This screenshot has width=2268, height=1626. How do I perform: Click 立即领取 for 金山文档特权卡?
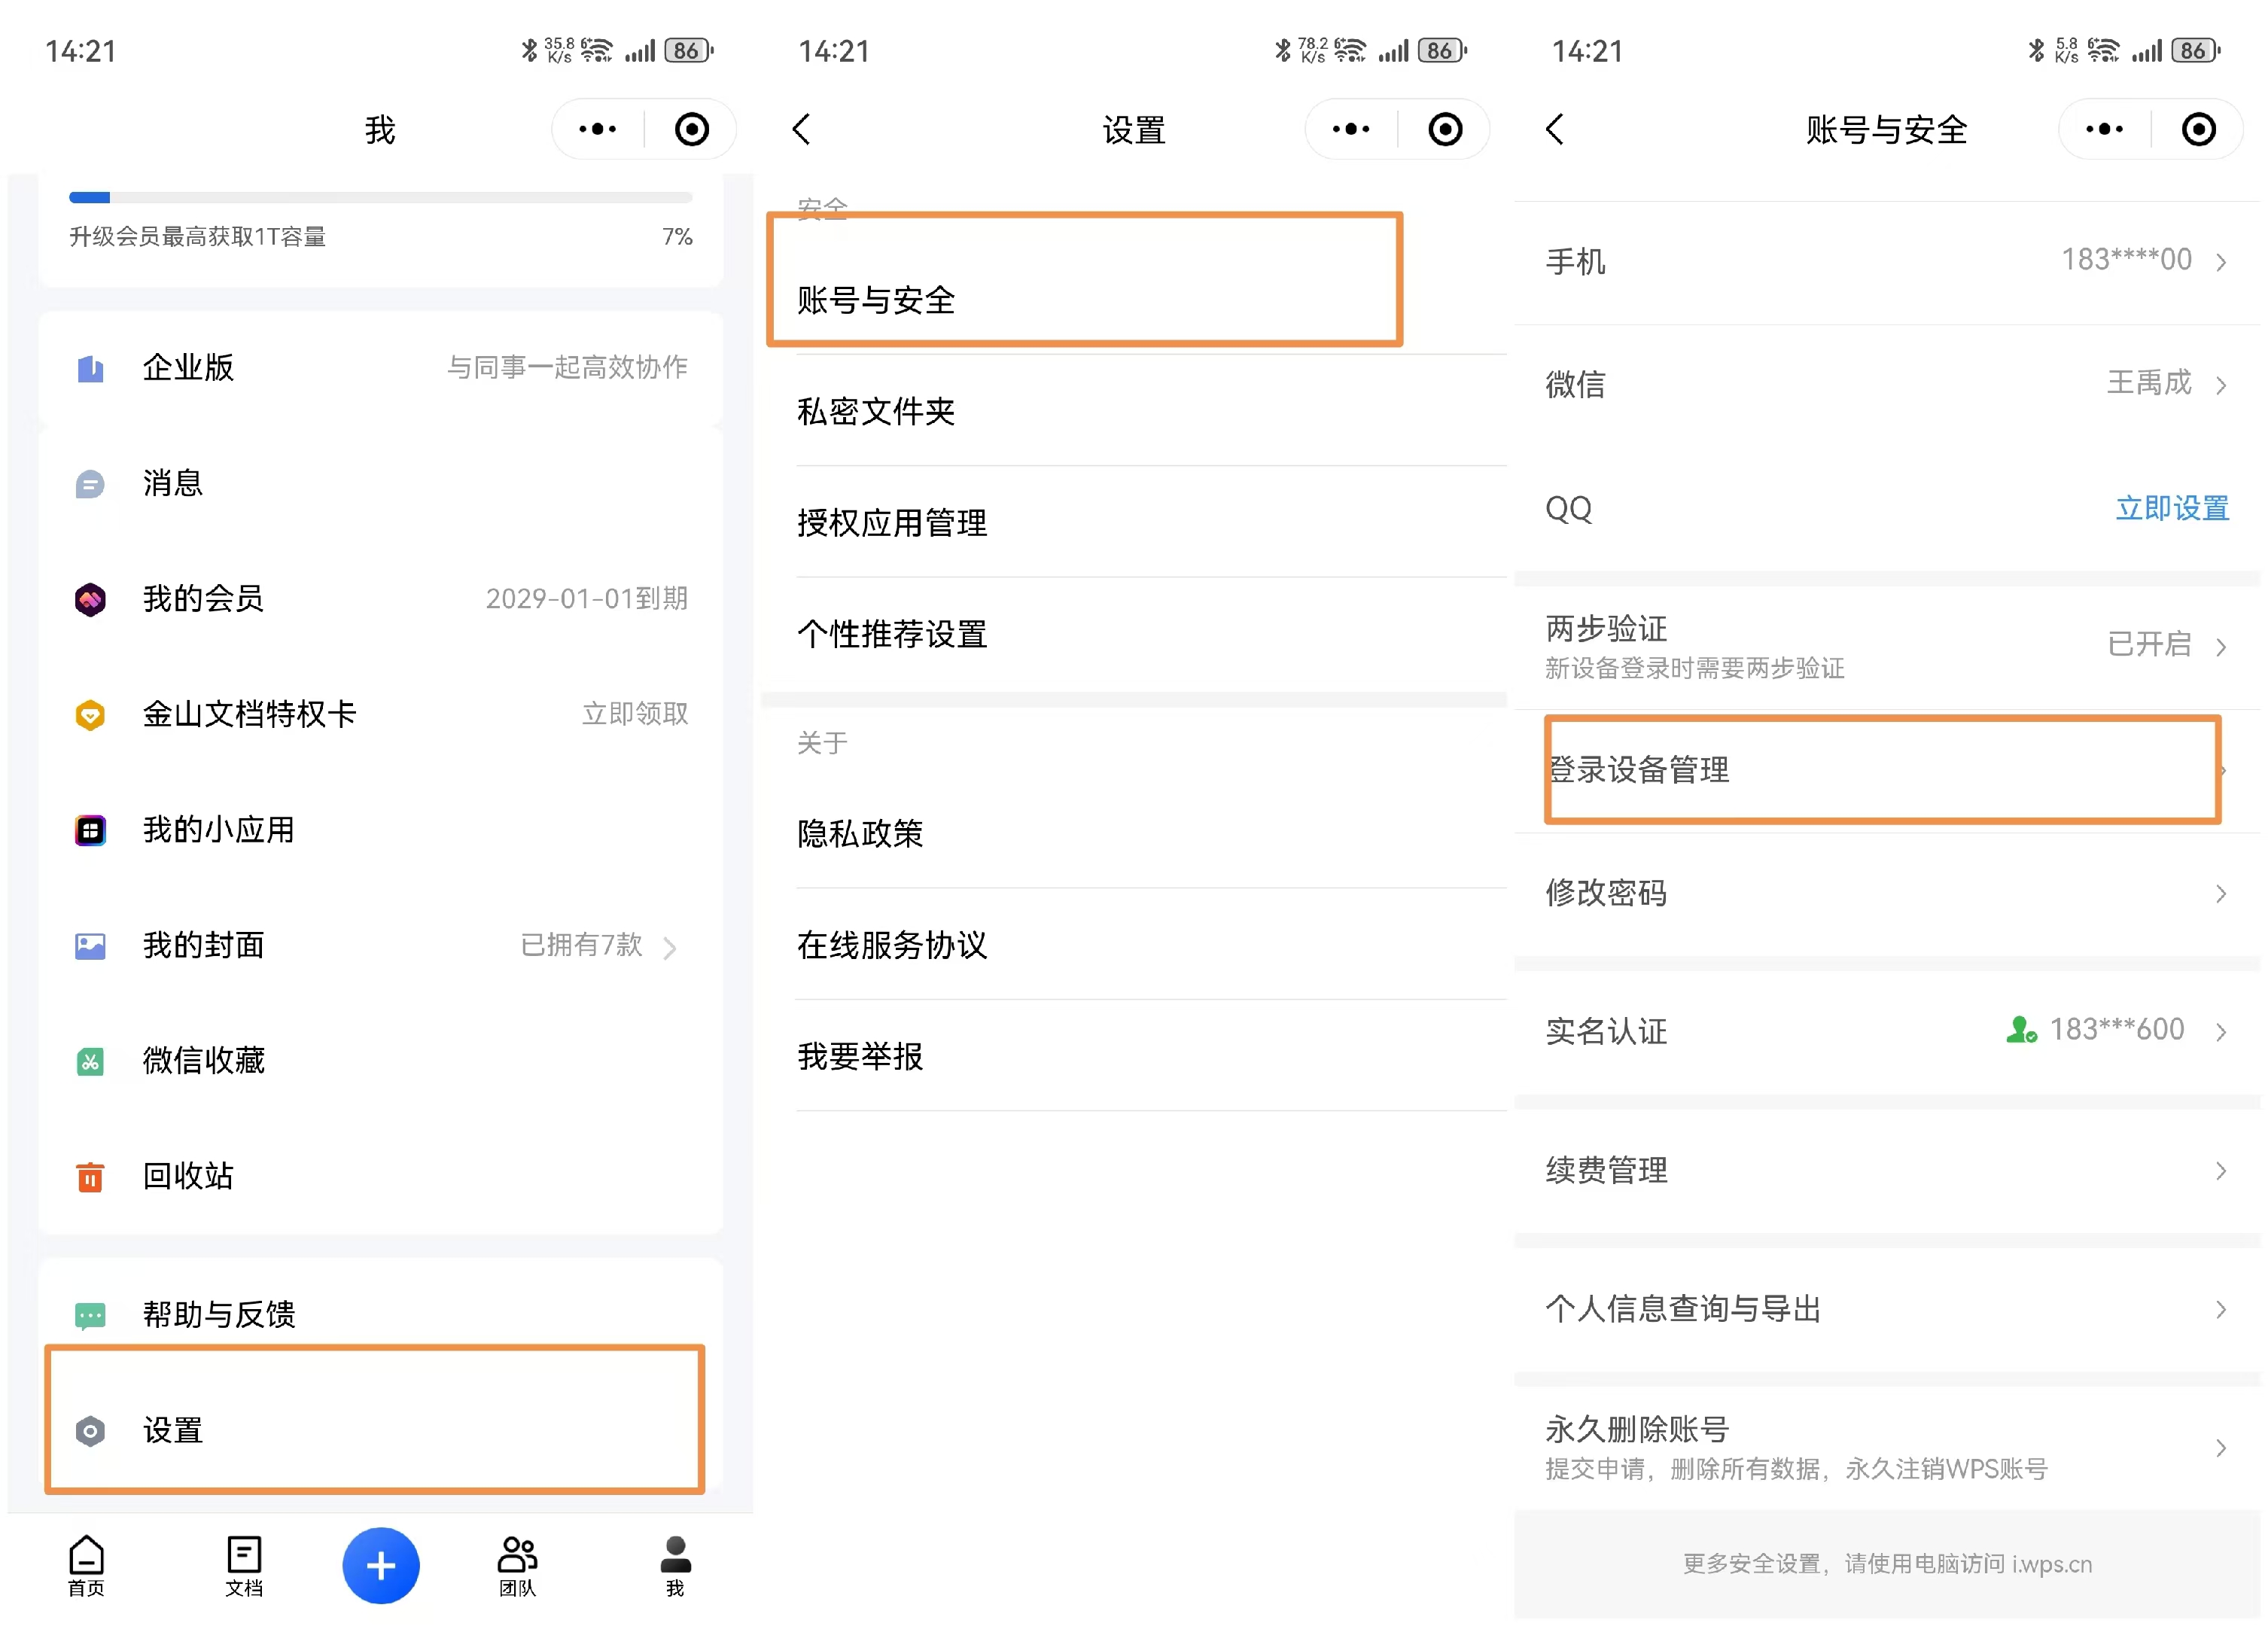[635, 714]
